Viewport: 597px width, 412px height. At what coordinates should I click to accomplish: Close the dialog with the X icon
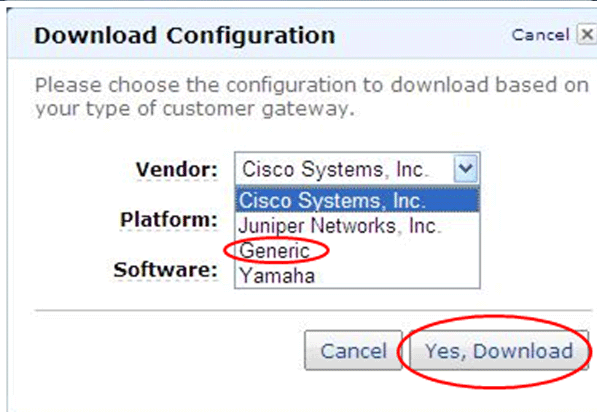click(x=587, y=35)
